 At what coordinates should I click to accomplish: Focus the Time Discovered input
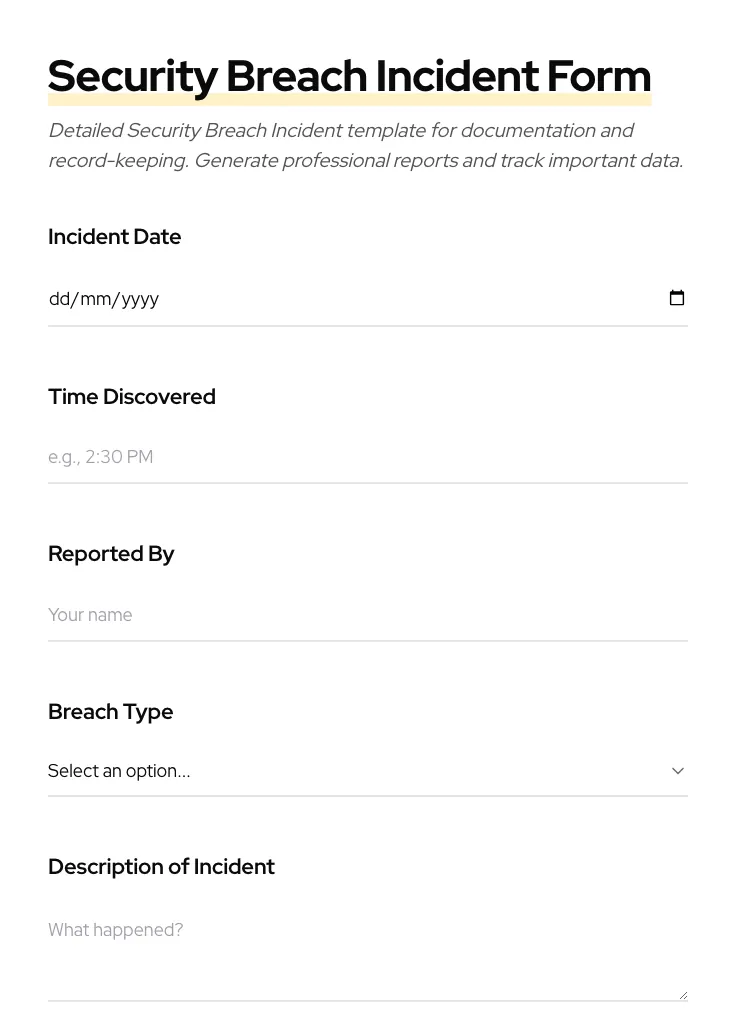click(300, 457)
